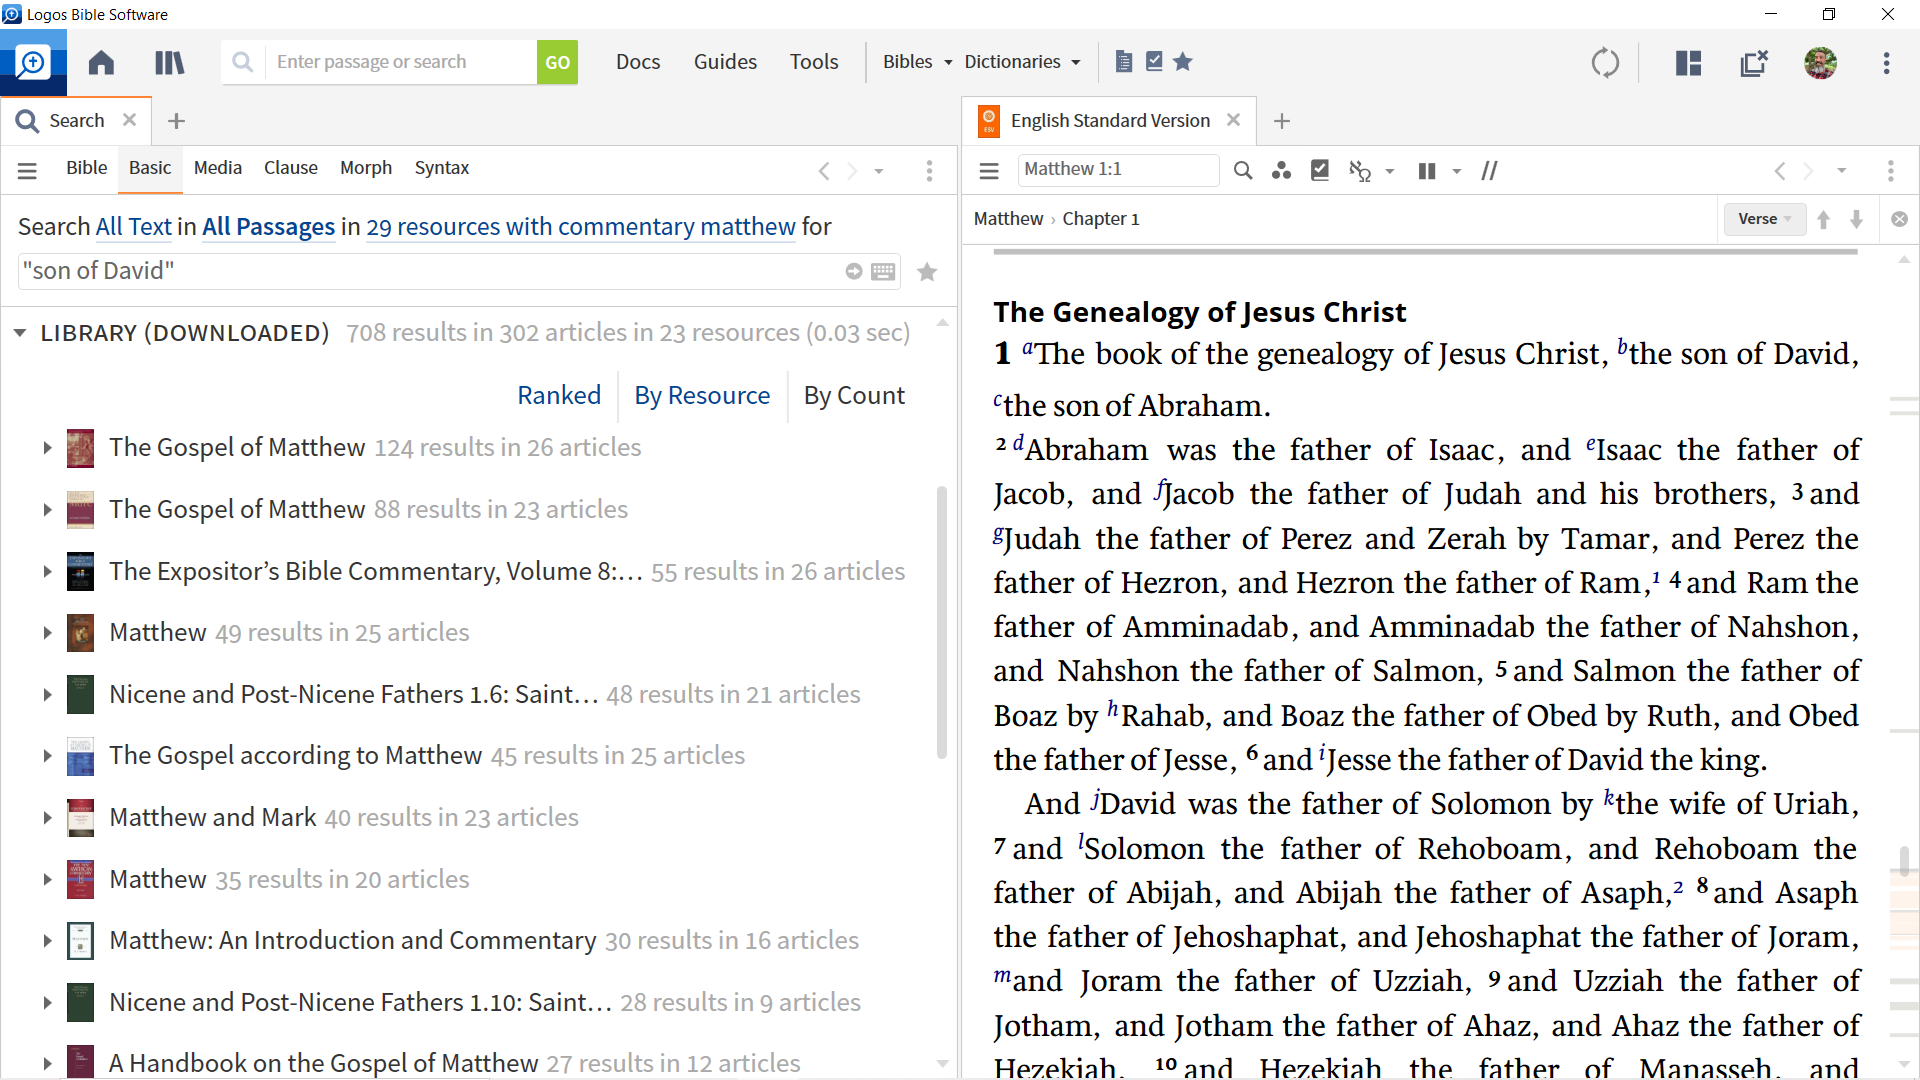
Task: Click the search submit arrow icon
Action: click(x=853, y=271)
